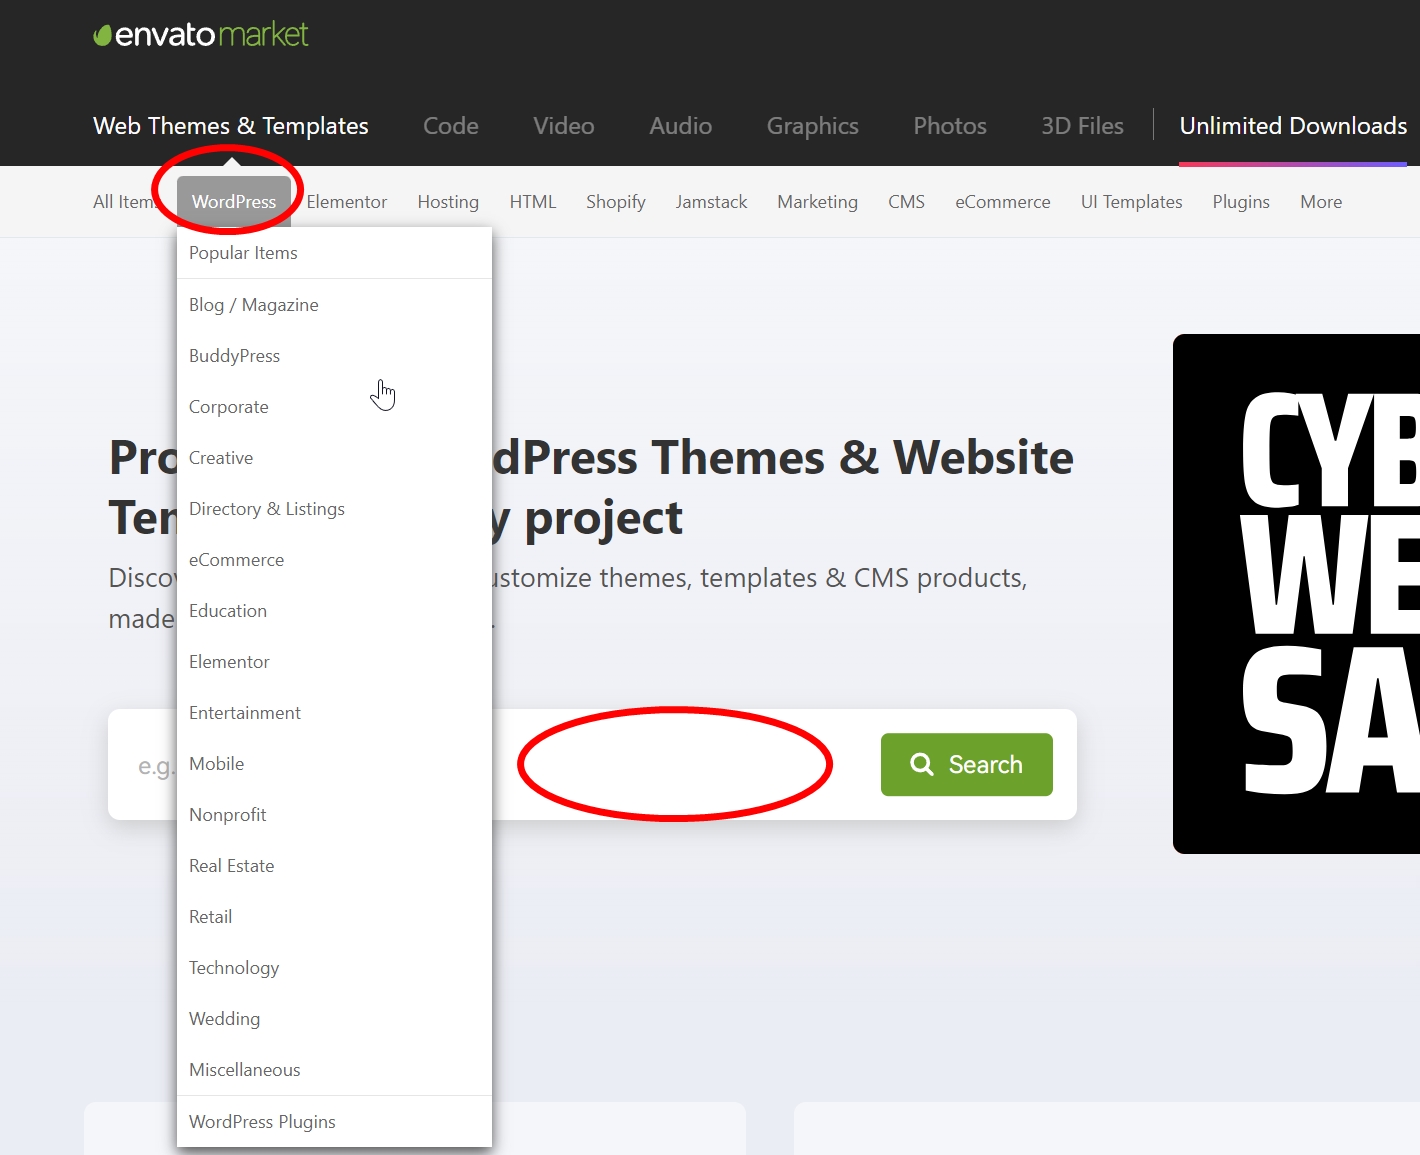
Task: Open Web Themes & Templates section
Action: click(231, 126)
